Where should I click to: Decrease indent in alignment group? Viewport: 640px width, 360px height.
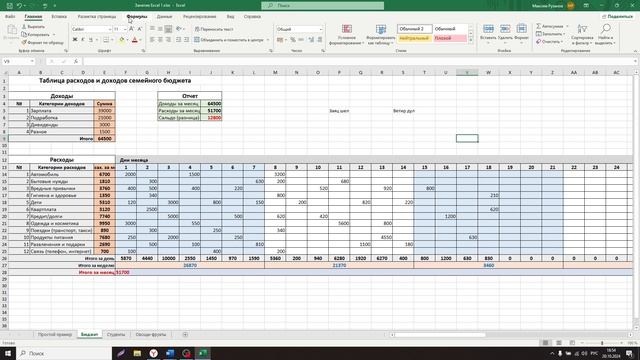pyautogui.click(x=178, y=40)
